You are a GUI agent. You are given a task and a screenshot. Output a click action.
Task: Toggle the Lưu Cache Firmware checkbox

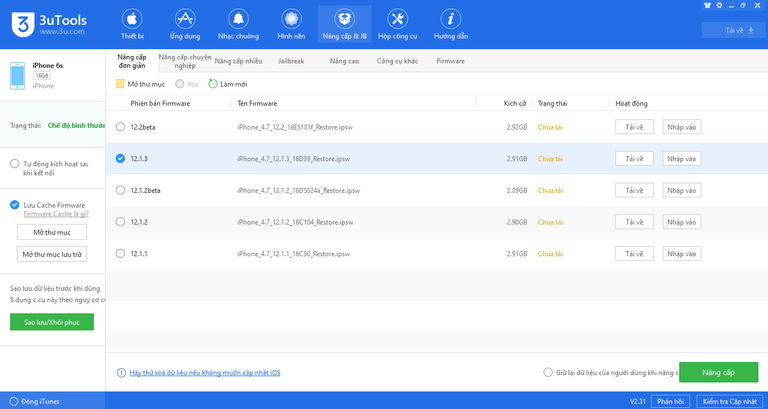click(x=14, y=204)
